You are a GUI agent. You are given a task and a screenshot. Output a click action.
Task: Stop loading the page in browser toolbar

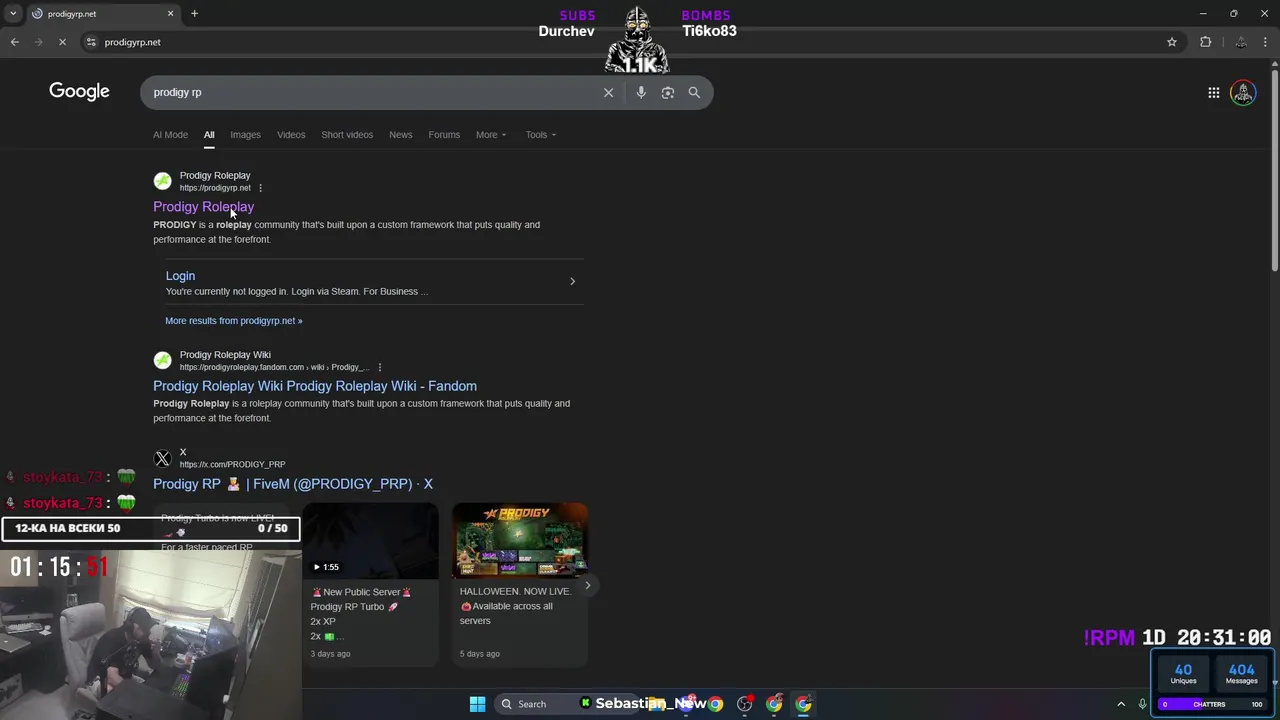pyautogui.click(x=62, y=42)
